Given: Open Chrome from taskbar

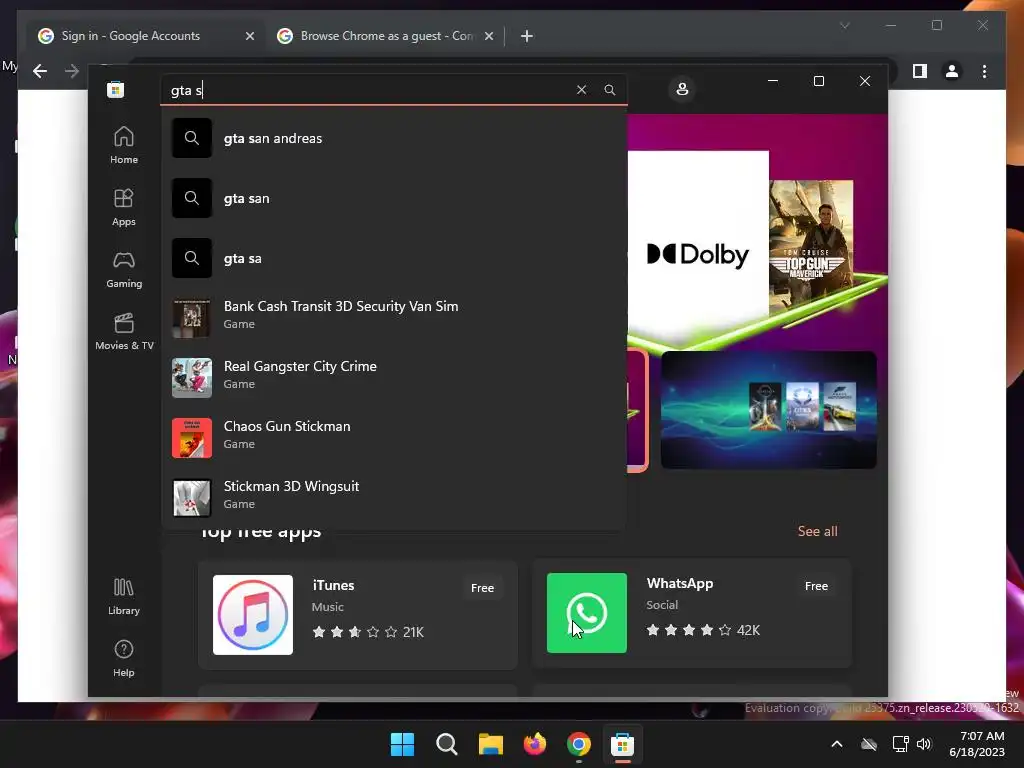Looking at the screenshot, I should coord(579,744).
